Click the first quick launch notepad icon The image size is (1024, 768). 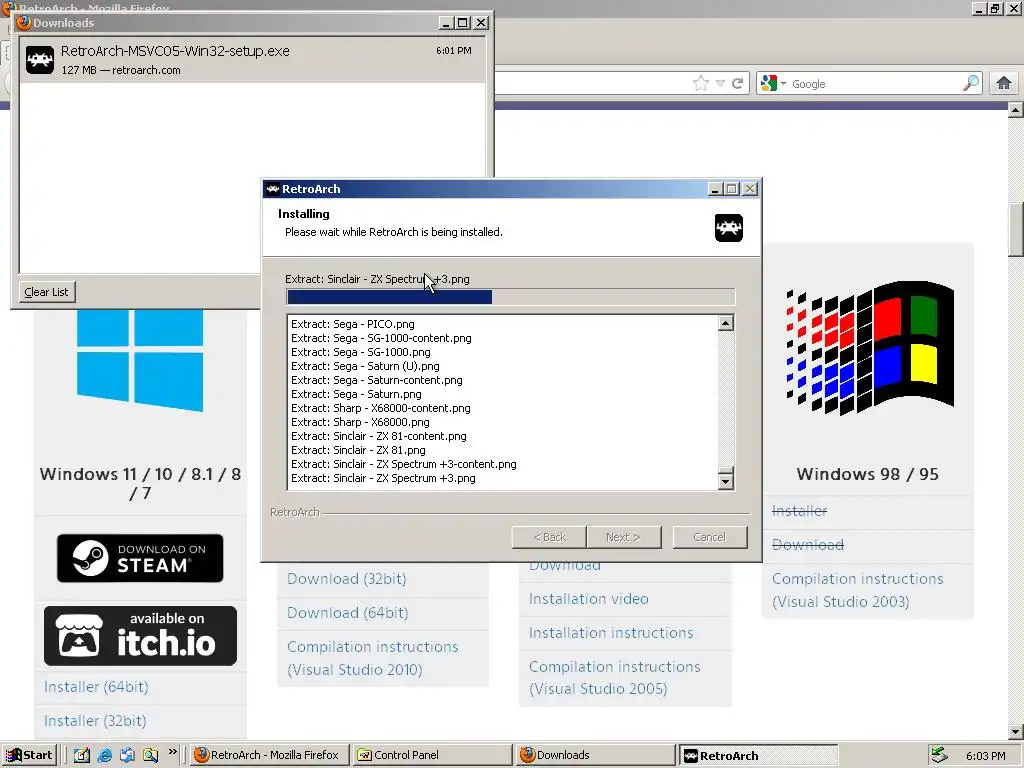click(82, 755)
